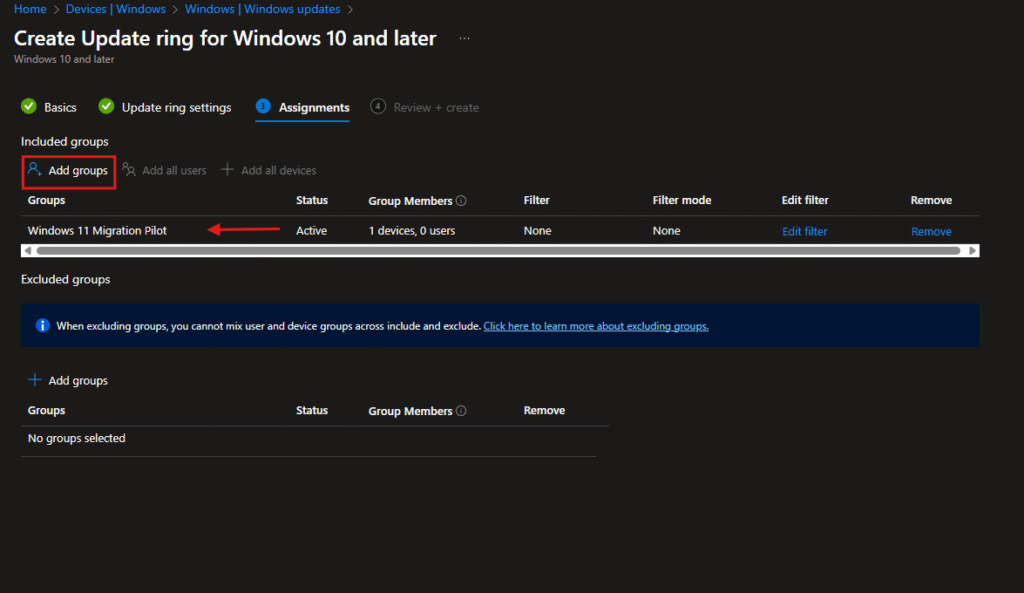Click the Add groups icon under Included groups
Viewport: 1024px width, 593px height.
pos(34,170)
